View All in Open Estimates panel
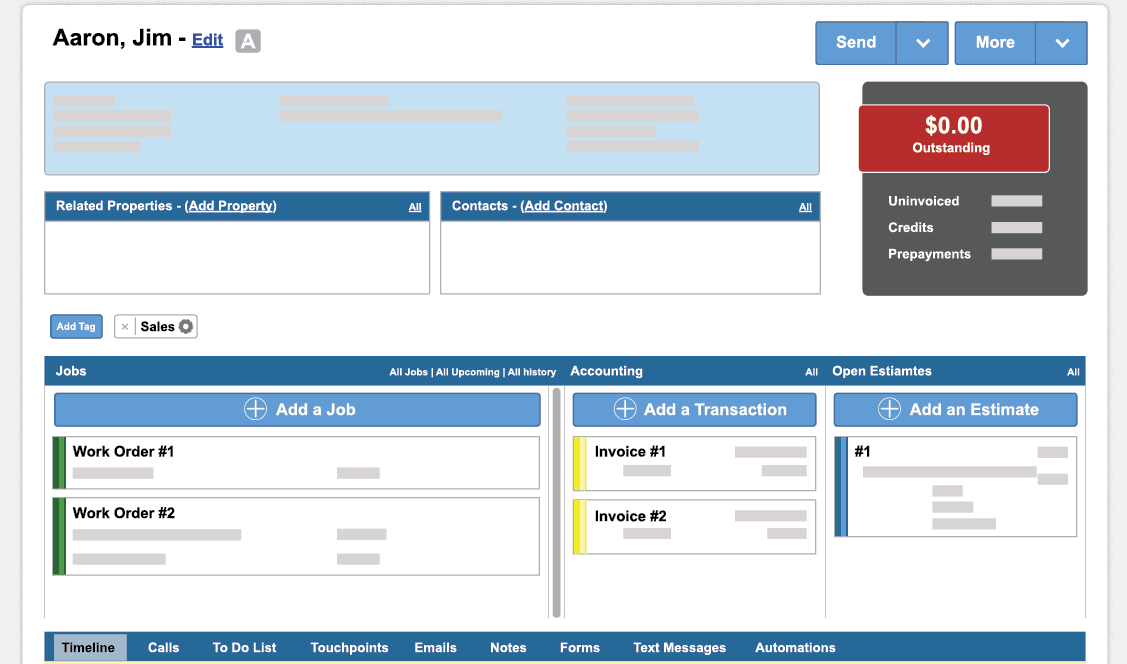 pyautogui.click(x=1073, y=372)
